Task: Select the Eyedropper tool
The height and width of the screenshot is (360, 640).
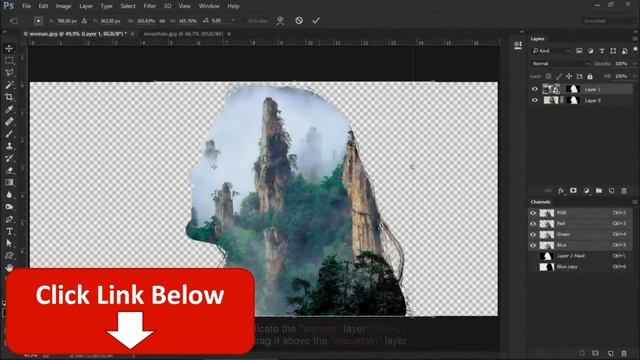Action: (x=9, y=109)
